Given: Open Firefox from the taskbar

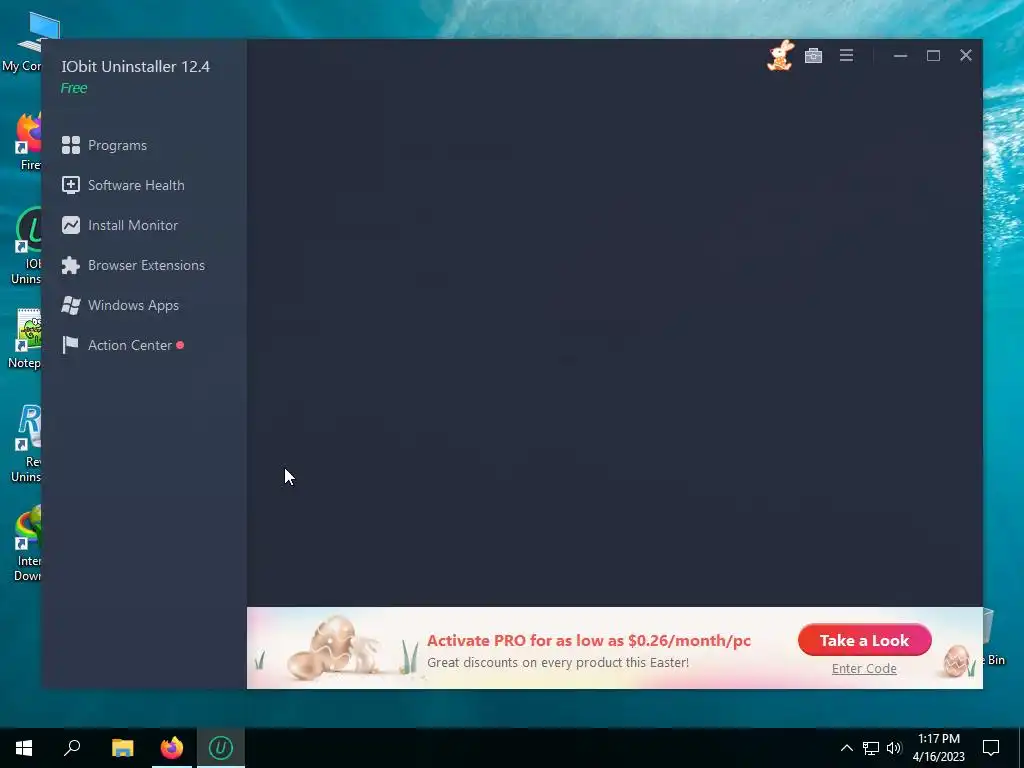Looking at the screenshot, I should [172, 748].
